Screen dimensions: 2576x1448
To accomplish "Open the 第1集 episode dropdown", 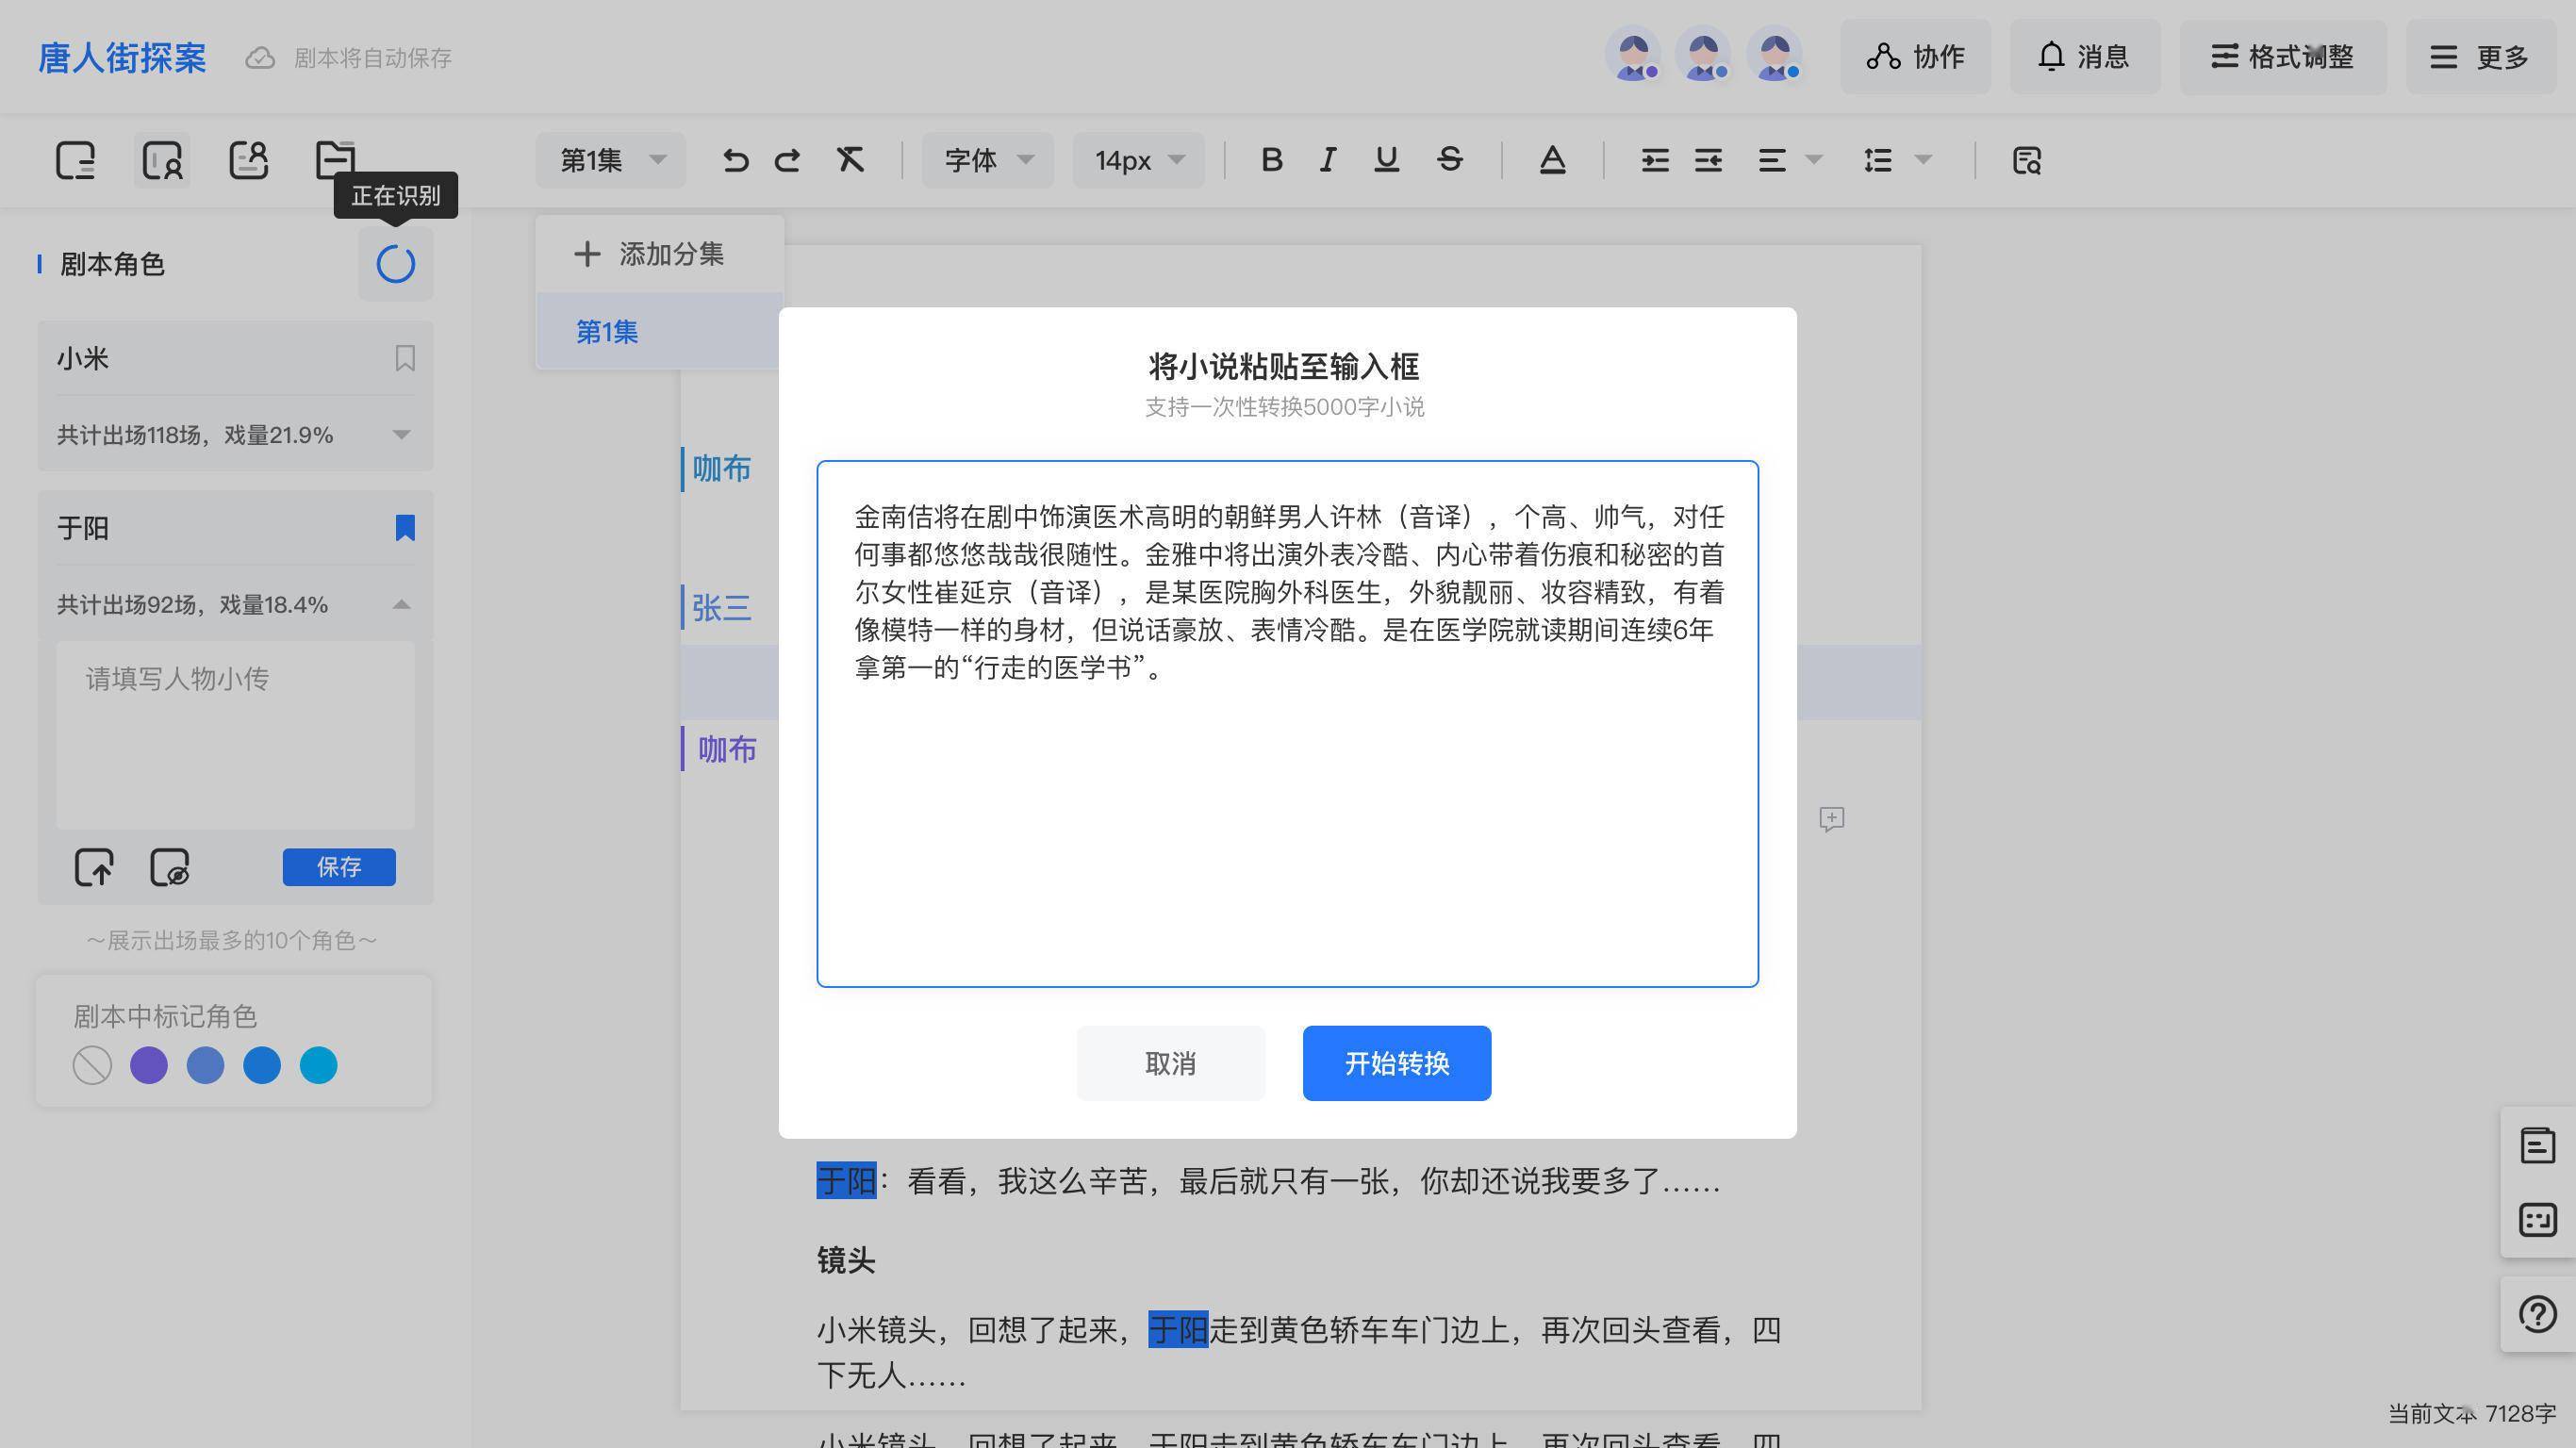I will click(x=610, y=160).
